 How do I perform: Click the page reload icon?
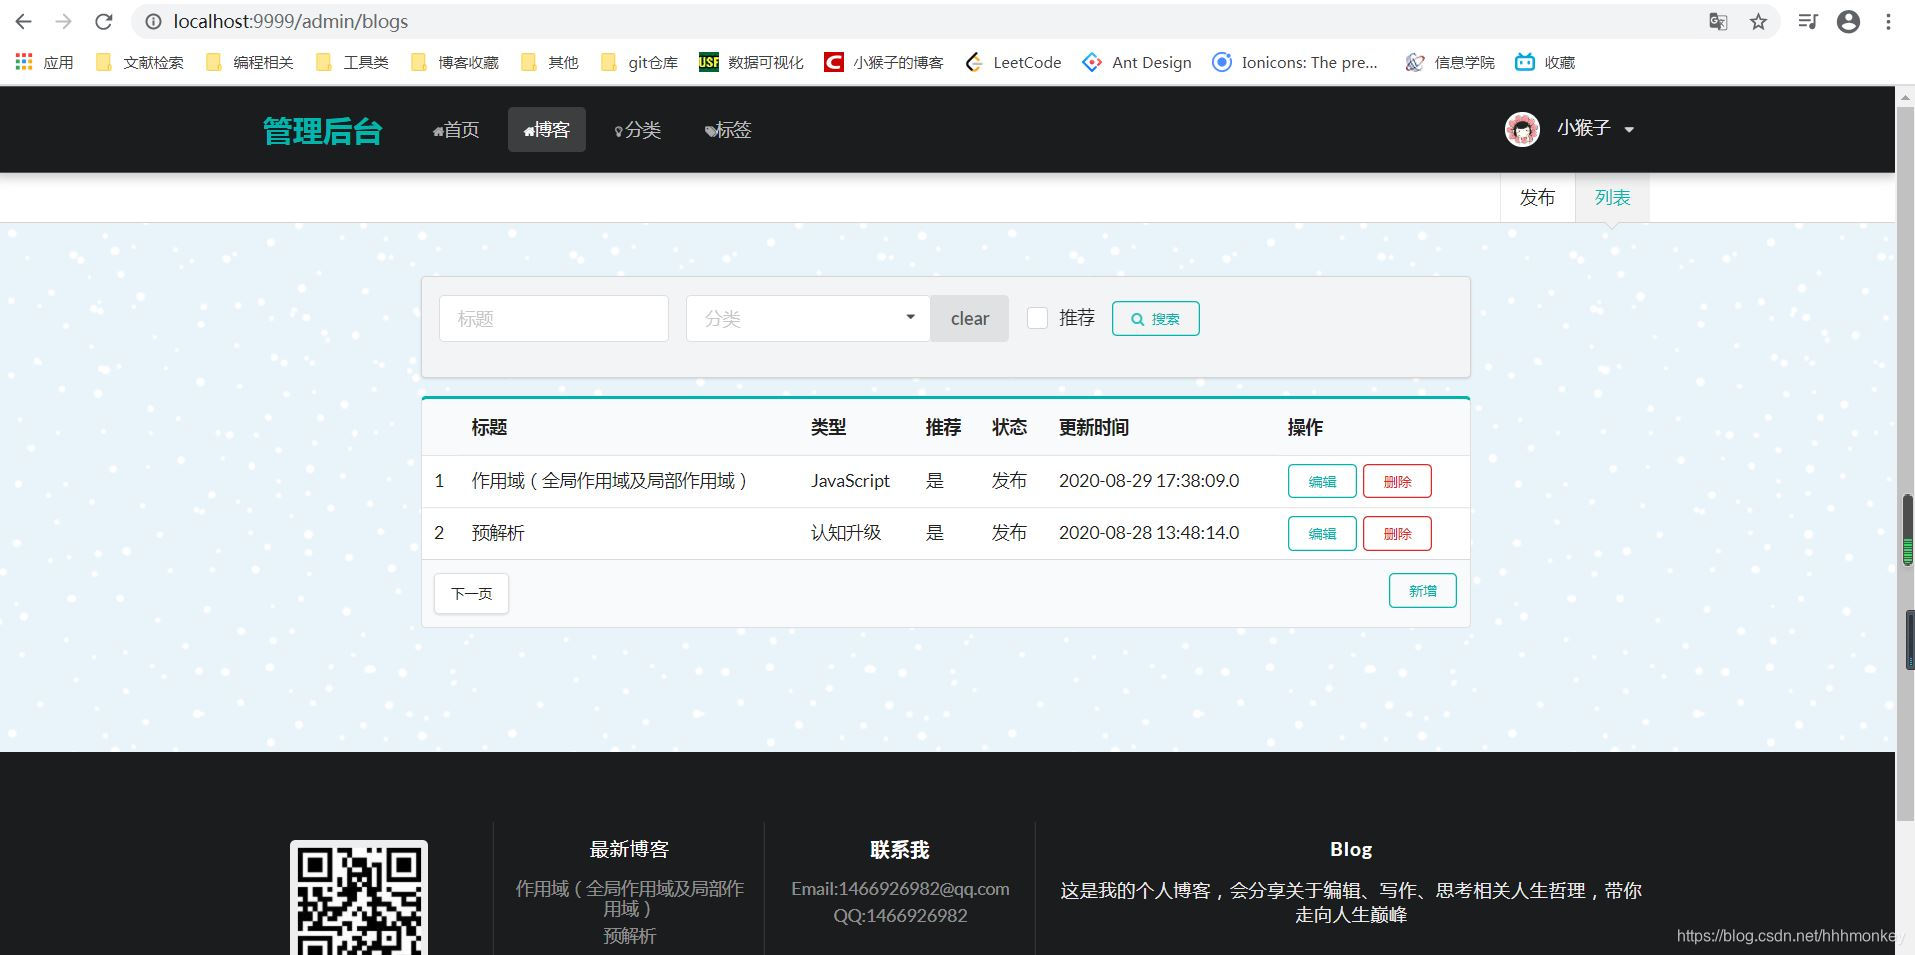point(103,21)
